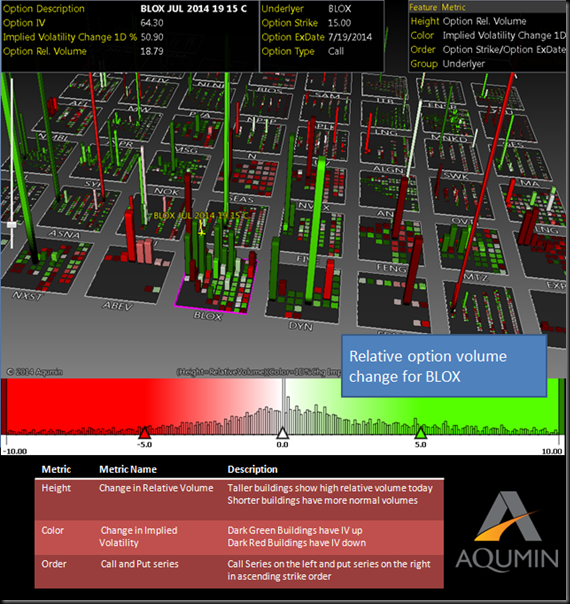Adjust the vertical zoom slider handle
This screenshot has width=570, height=604.
[x=12, y=224]
